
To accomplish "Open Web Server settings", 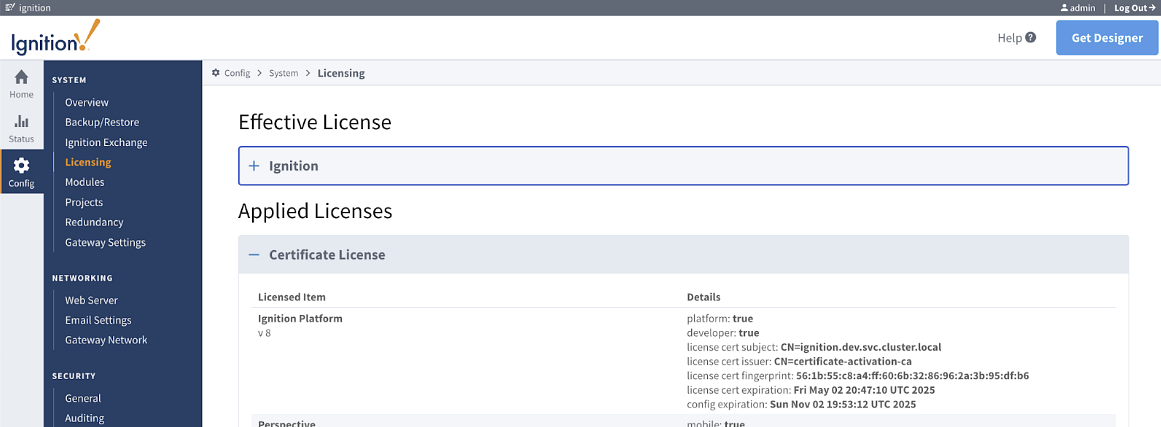I will pos(91,300).
